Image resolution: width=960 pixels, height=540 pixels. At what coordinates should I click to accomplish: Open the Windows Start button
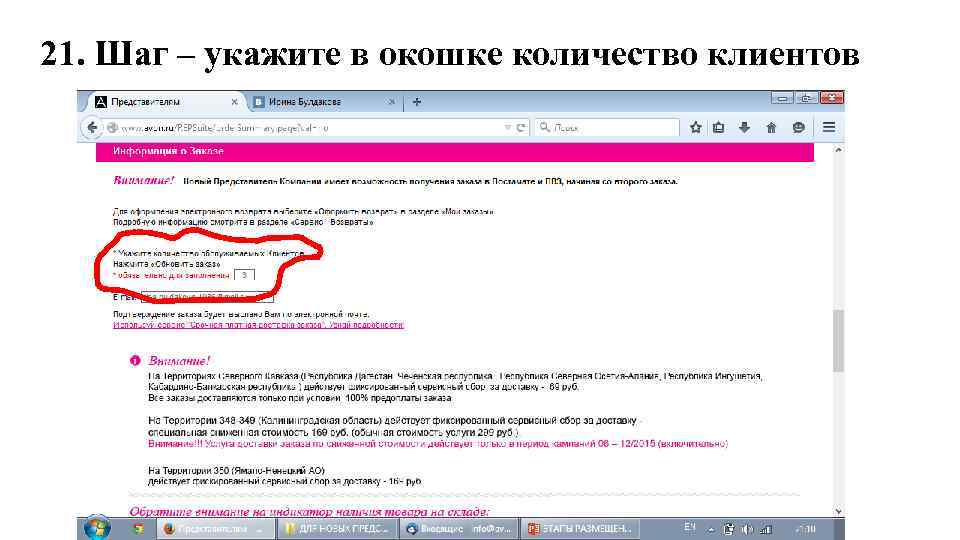point(97,528)
